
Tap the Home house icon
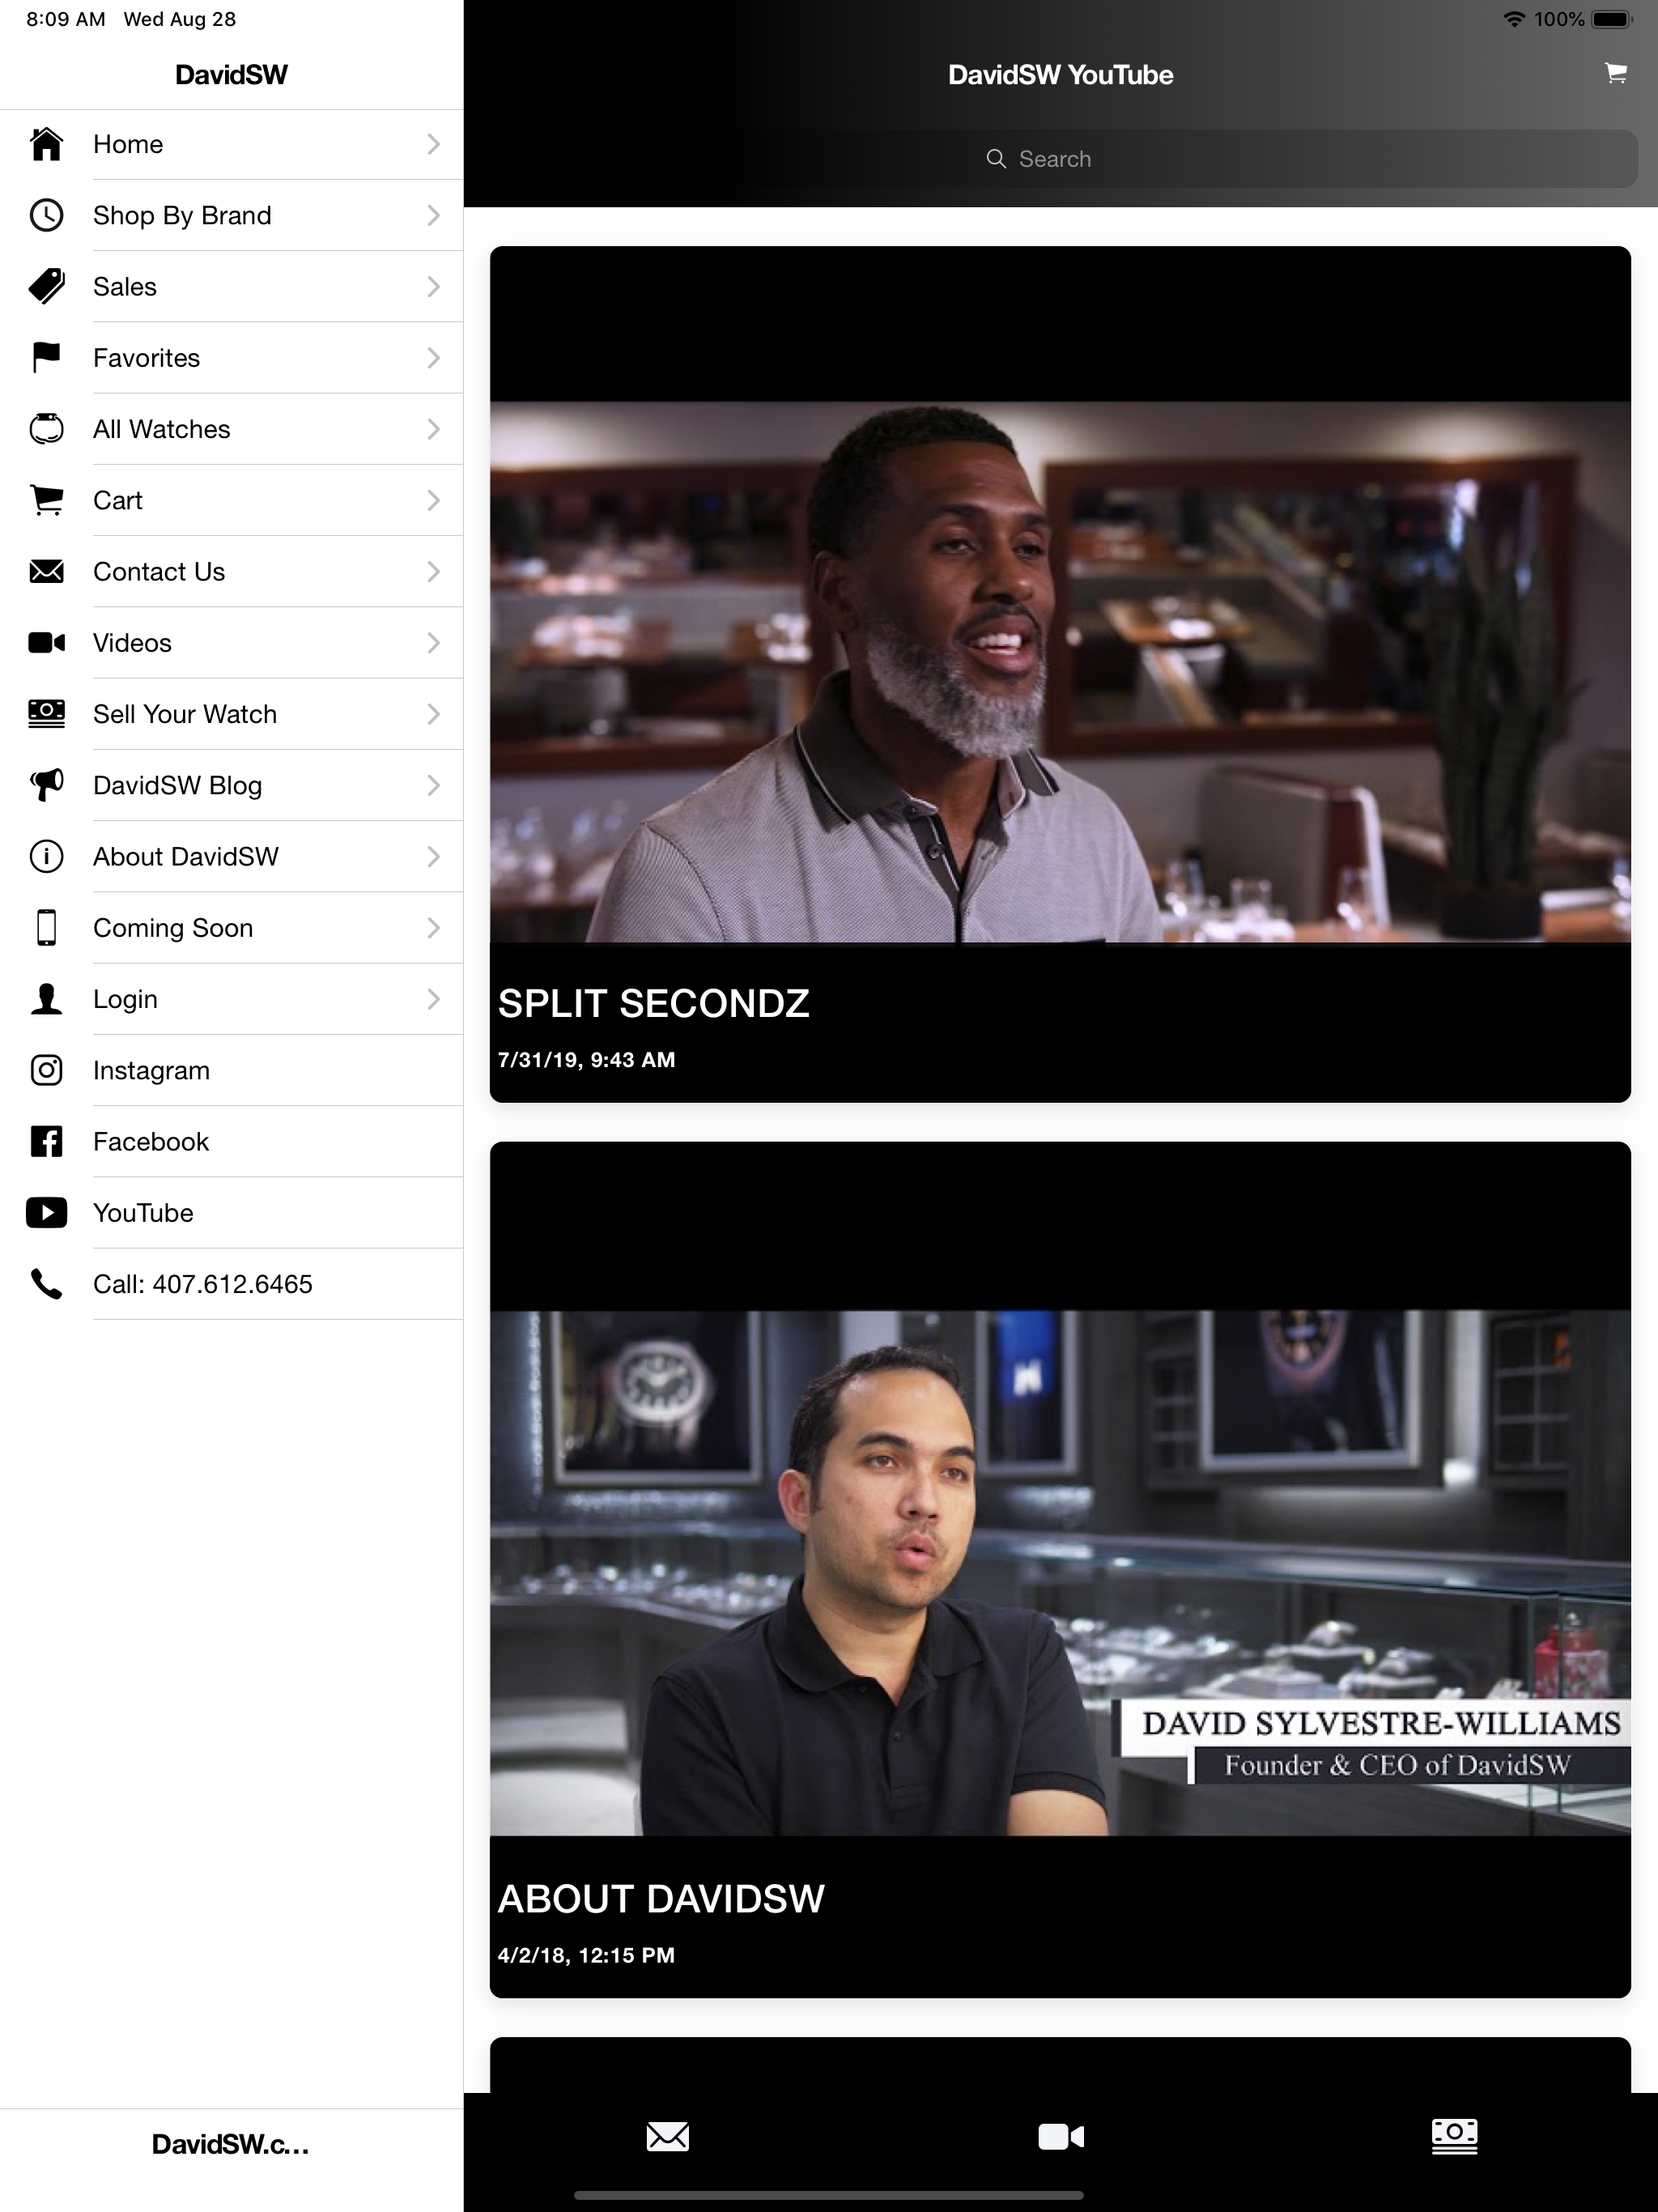(46, 144)
